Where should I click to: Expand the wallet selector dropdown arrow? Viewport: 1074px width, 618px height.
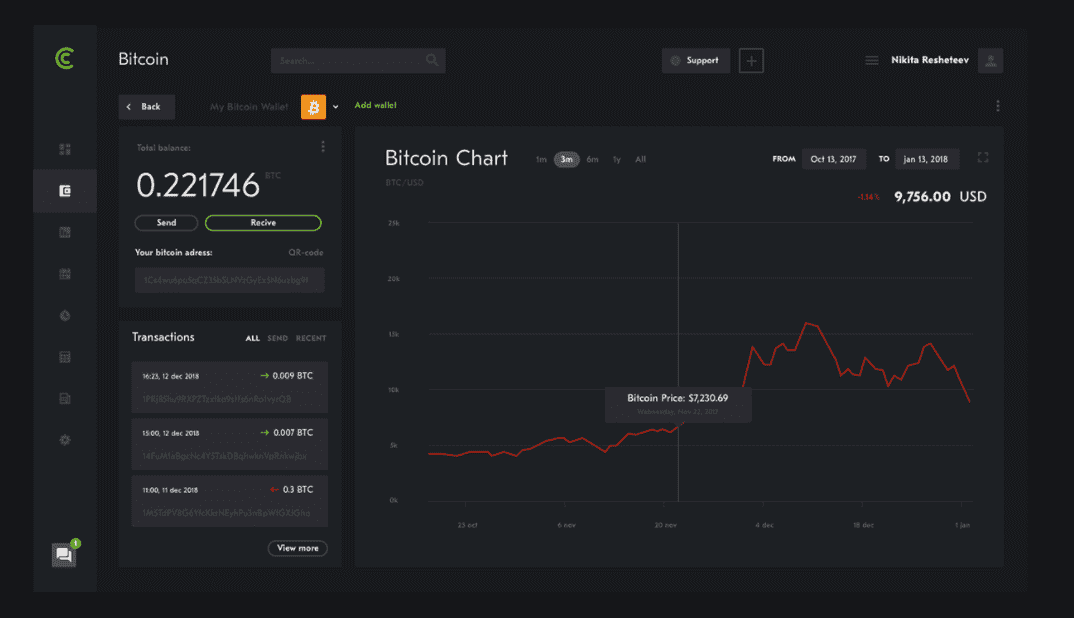click(336, 107)
